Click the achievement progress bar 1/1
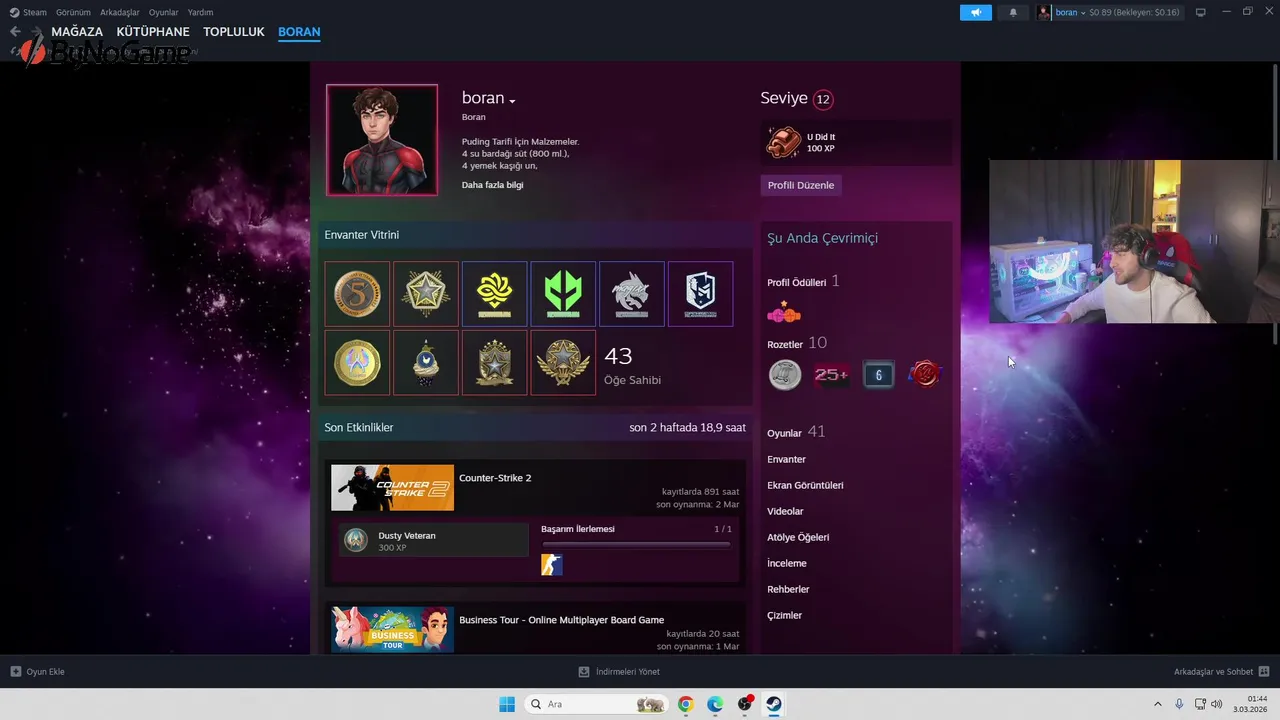The height and width of the screenshot is (720, 1280). 636,544
